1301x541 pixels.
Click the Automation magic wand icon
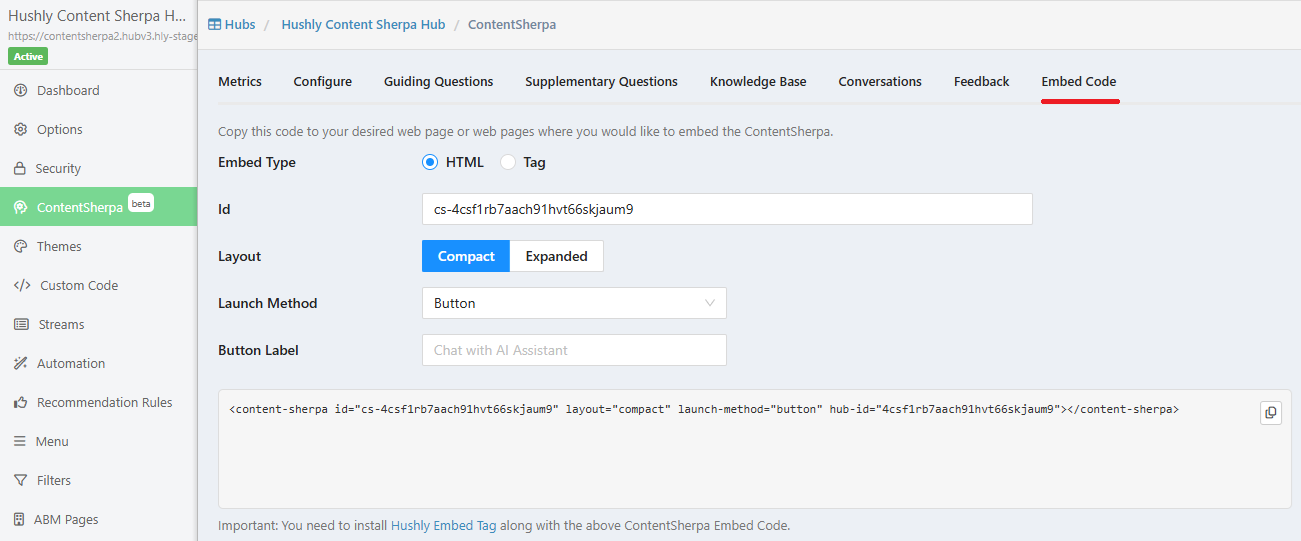[x=20, y=363]
